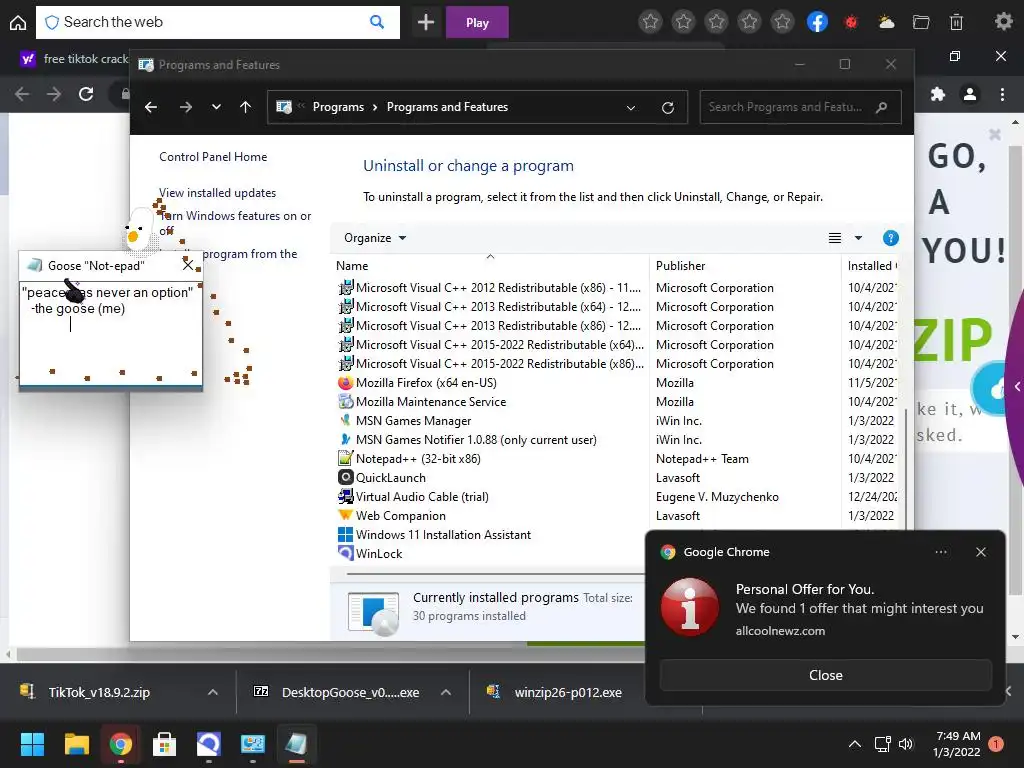Sort the list by Name column
This screenshot has height=768, width=1024.
click(490, 266)
